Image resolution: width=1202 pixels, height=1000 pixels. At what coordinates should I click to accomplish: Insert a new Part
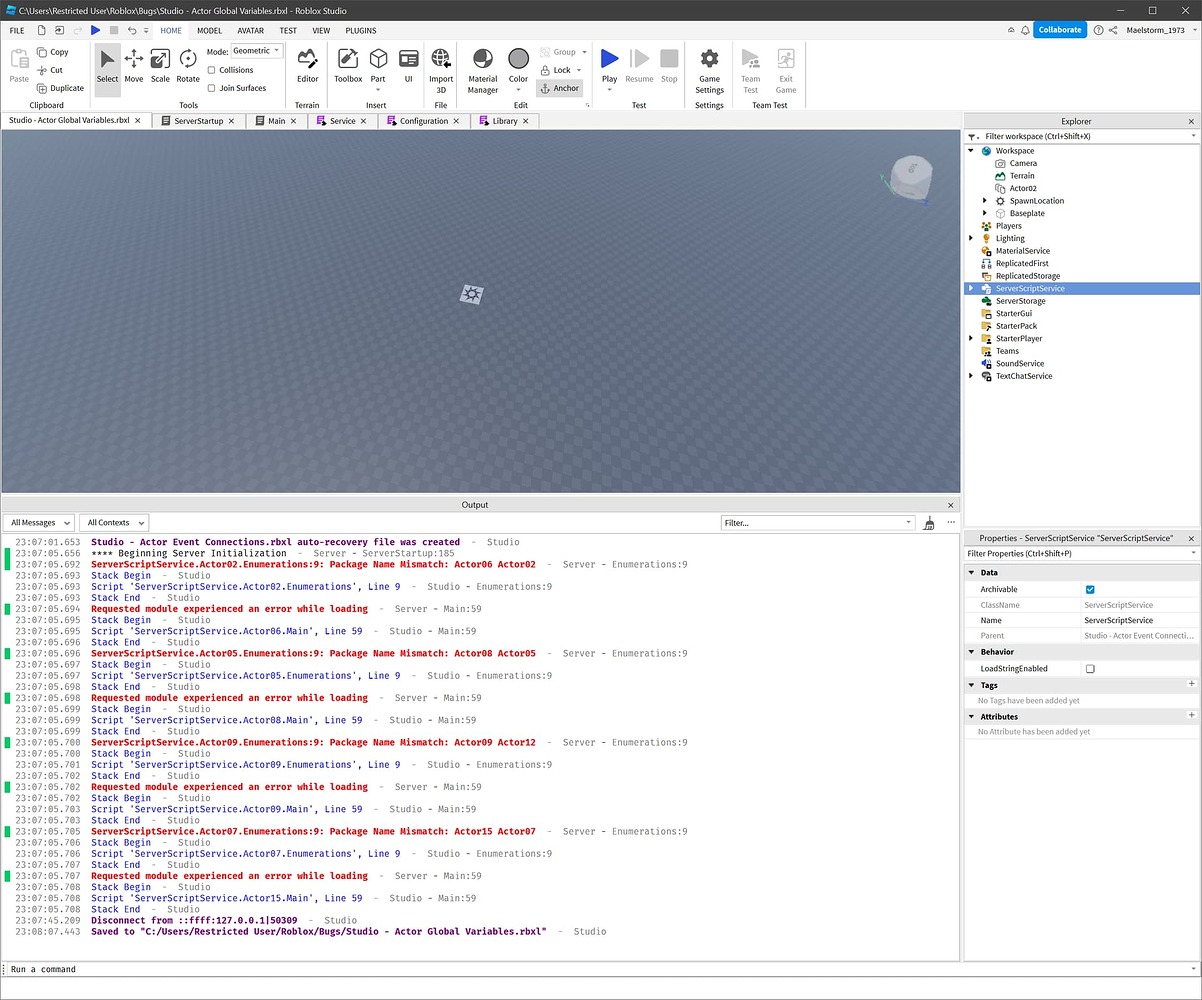tap(378, 61)
